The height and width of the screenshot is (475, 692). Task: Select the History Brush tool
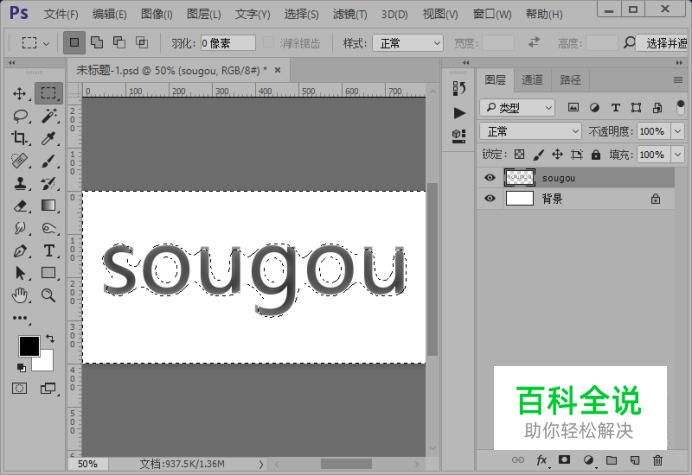(x=49, y=183)
